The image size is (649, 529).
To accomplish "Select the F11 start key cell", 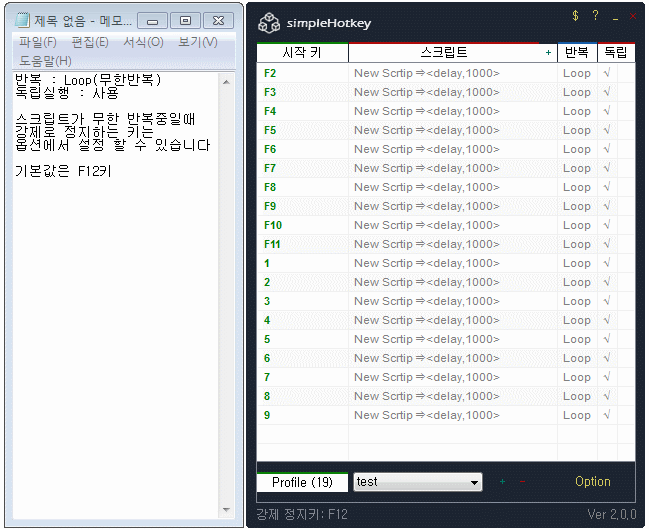I will pos(303,244).
